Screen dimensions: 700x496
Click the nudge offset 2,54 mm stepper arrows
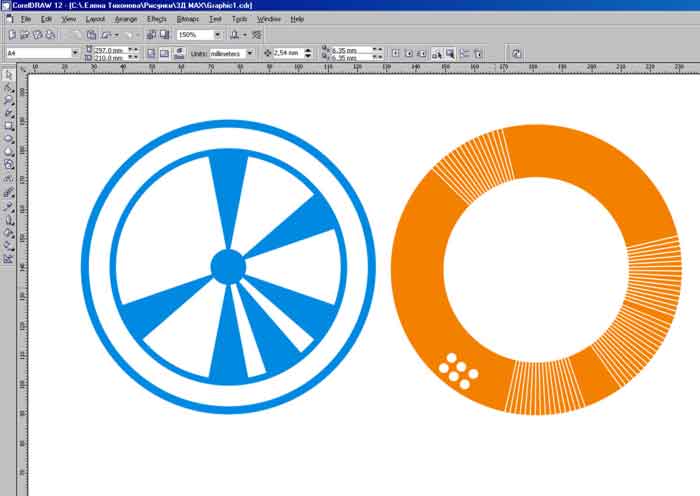(x=308, y=53)
